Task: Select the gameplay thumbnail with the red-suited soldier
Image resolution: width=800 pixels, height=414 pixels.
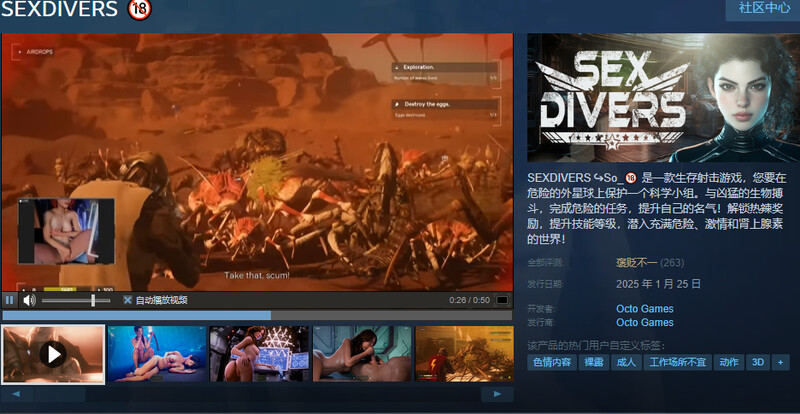Action: pyautogui.click(x=464, y=354)
